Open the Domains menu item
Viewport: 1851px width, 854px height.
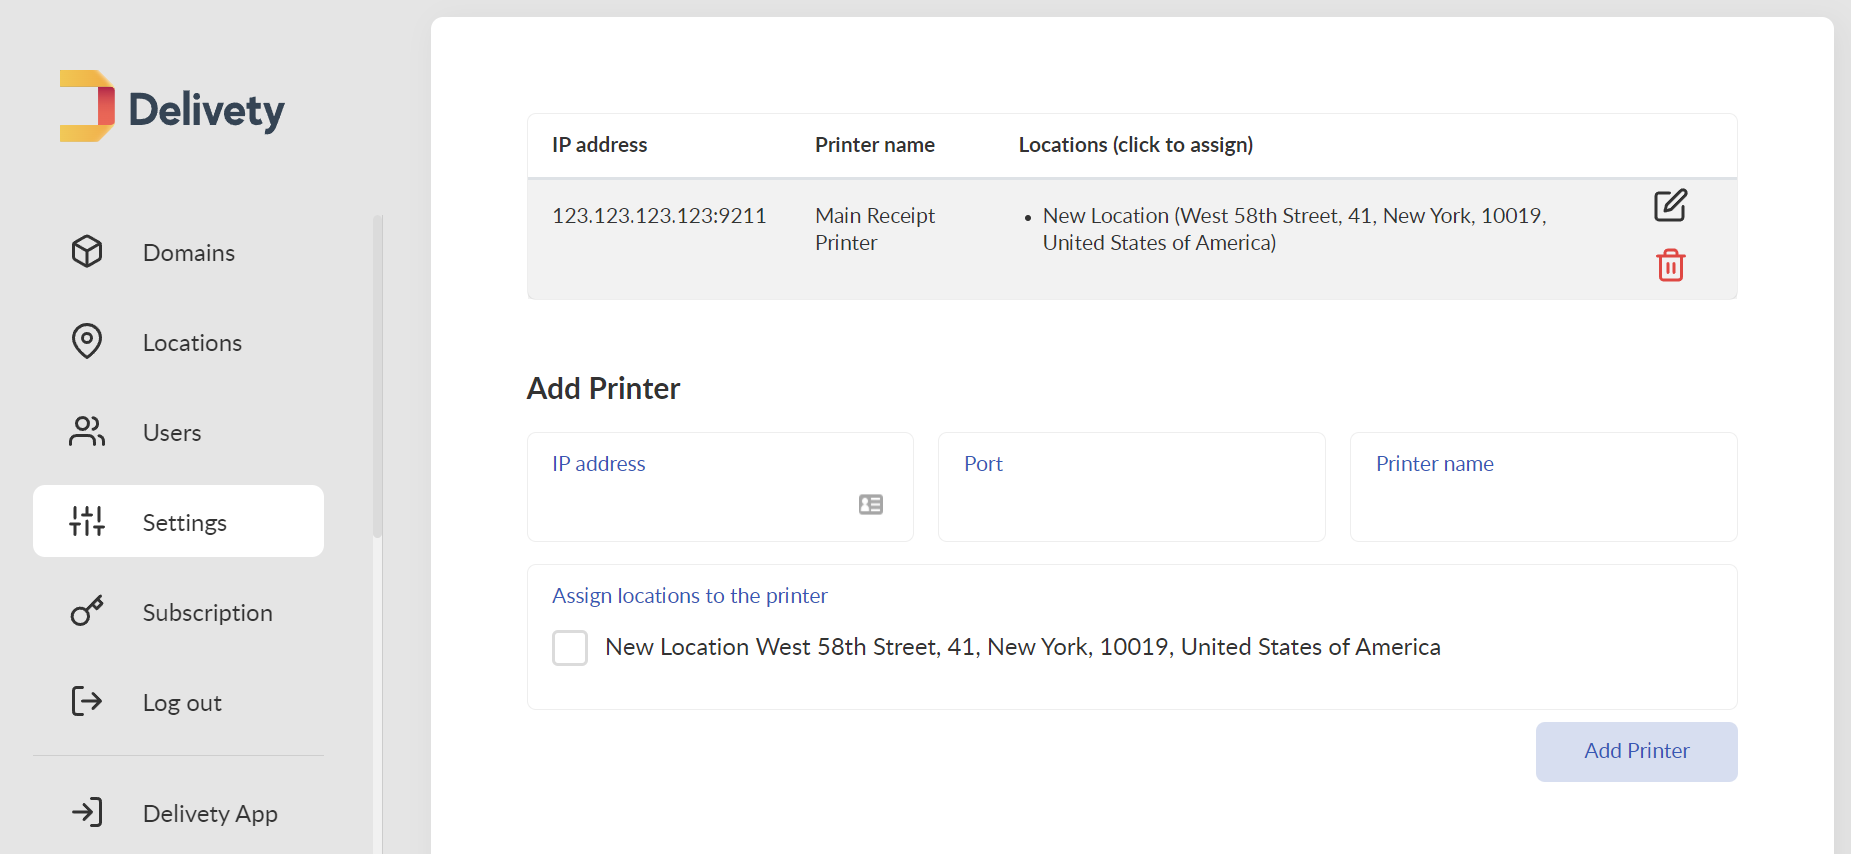coord(178,252)
